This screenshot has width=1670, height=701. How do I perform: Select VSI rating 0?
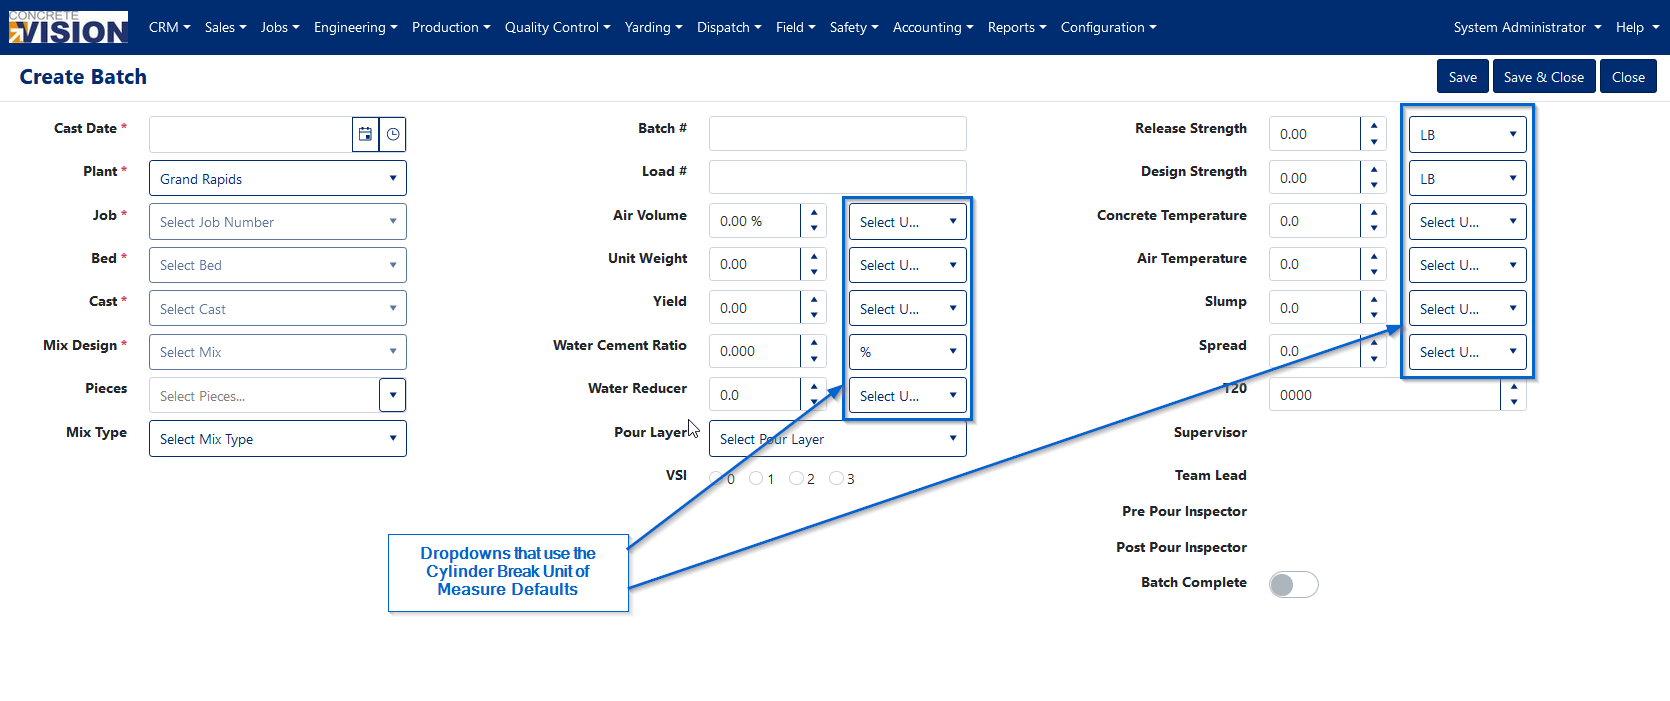click(x=716, y=478)
